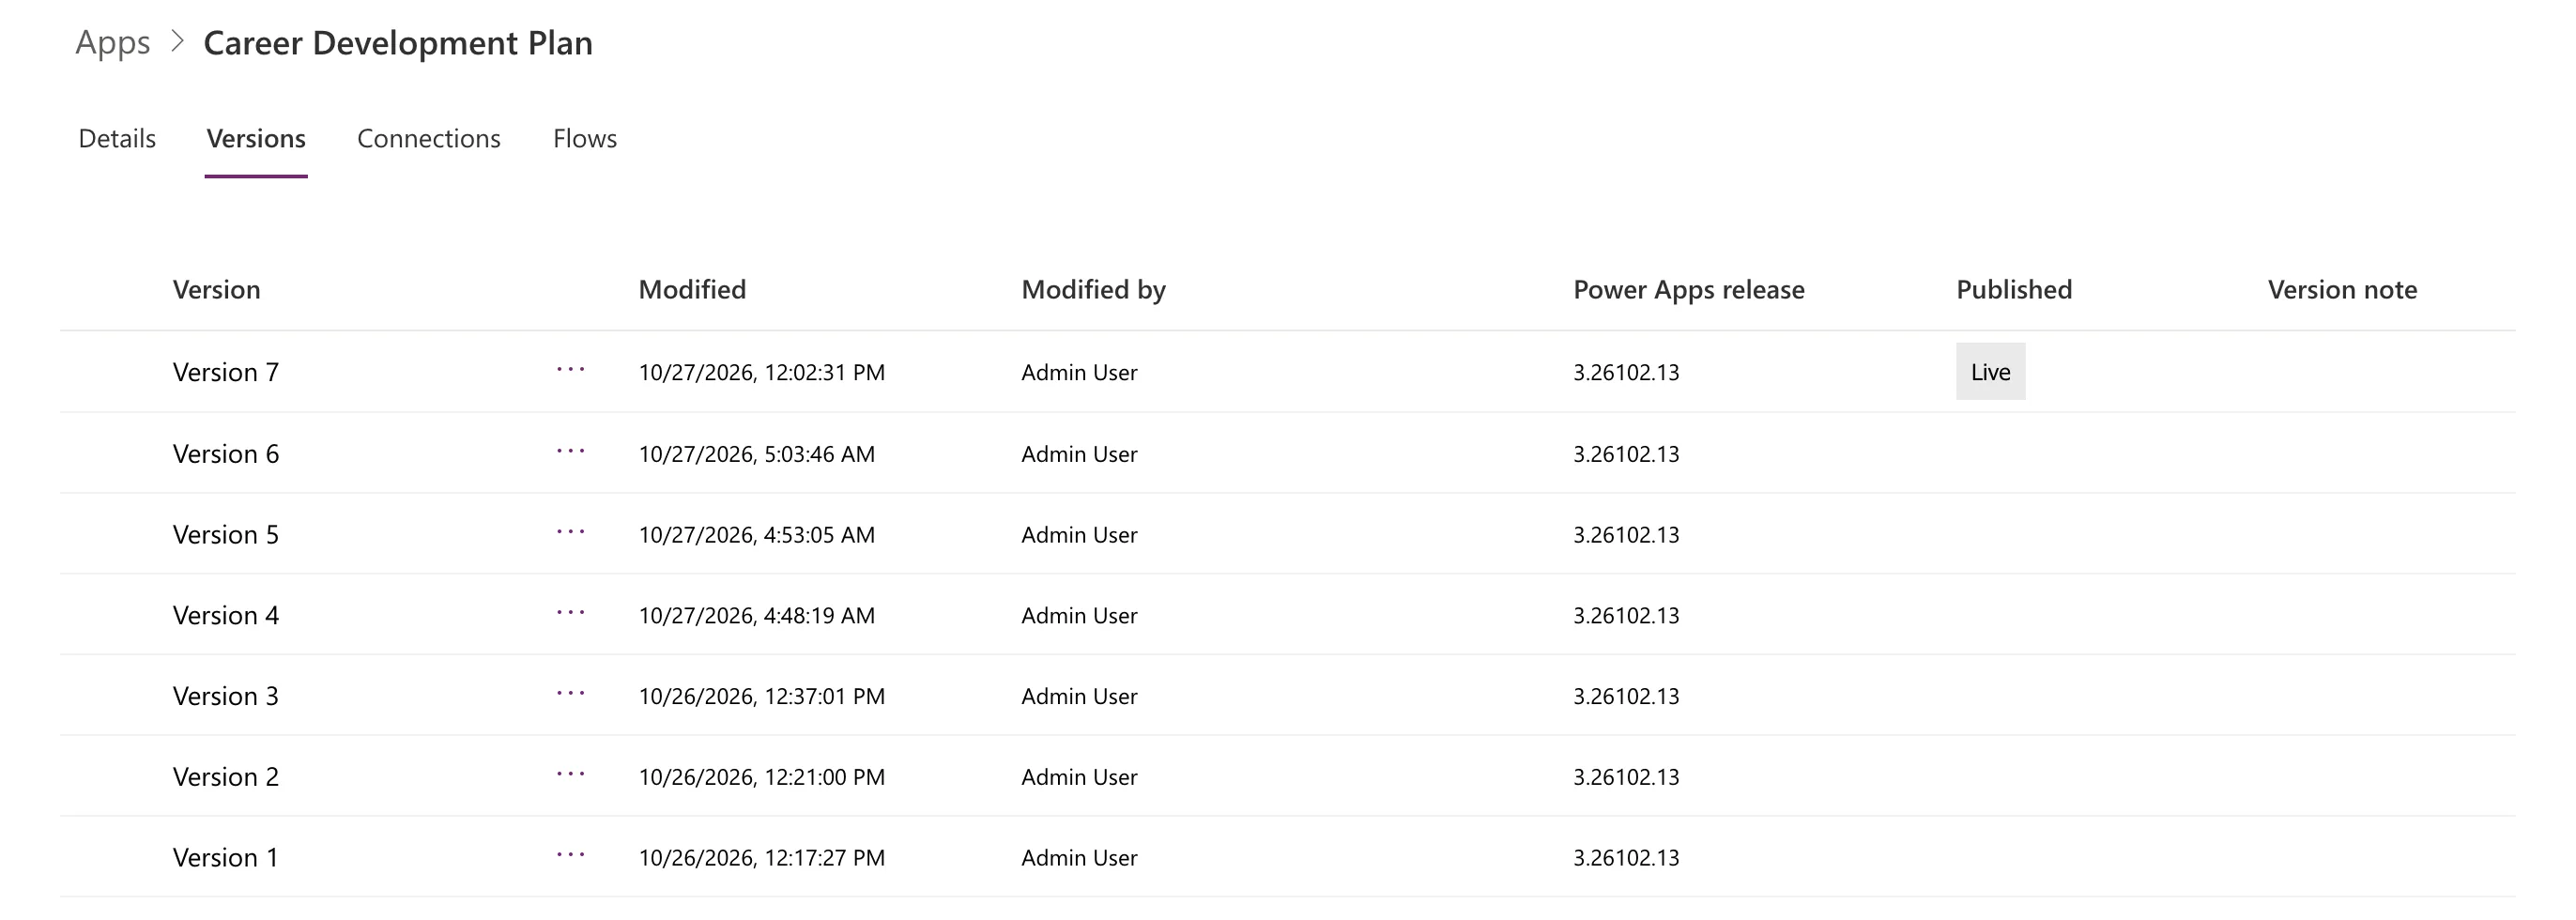Click timestamp 10/26/2026, 12:17:27 PM
Screen dimensions: 2576x920
(x=762, y=858)
